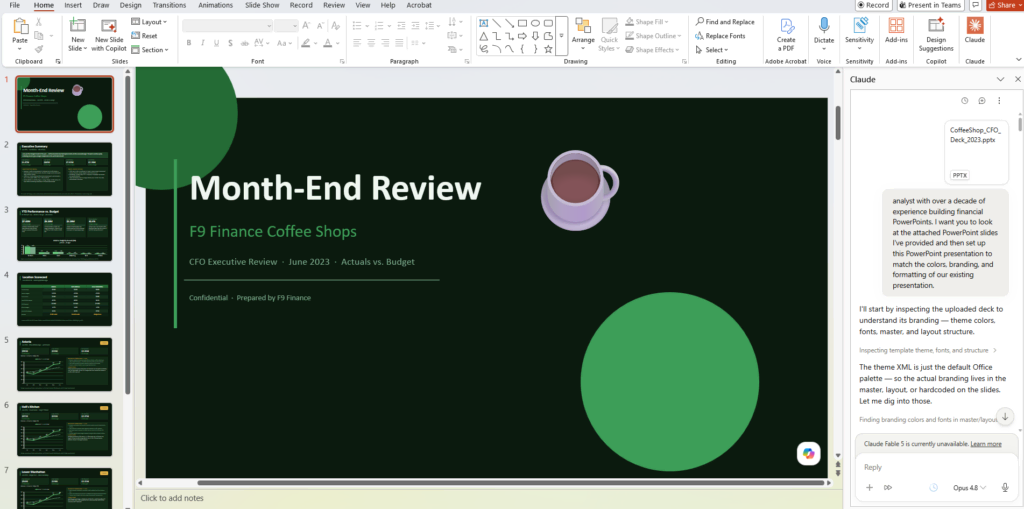
Task: Pick the Oval shape from the gallery
Action: [x=536, y=23]
